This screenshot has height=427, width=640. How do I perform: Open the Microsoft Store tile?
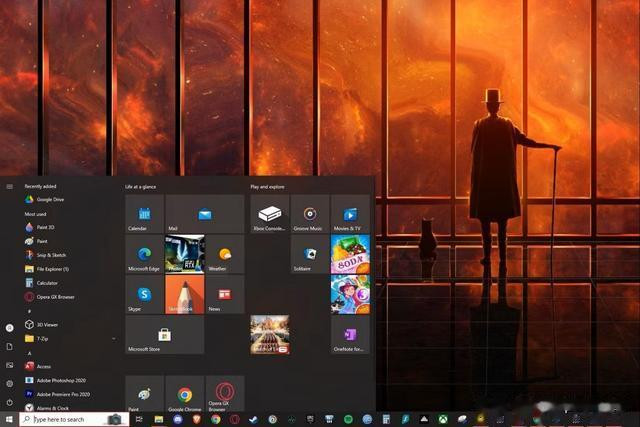pos(164,335)
